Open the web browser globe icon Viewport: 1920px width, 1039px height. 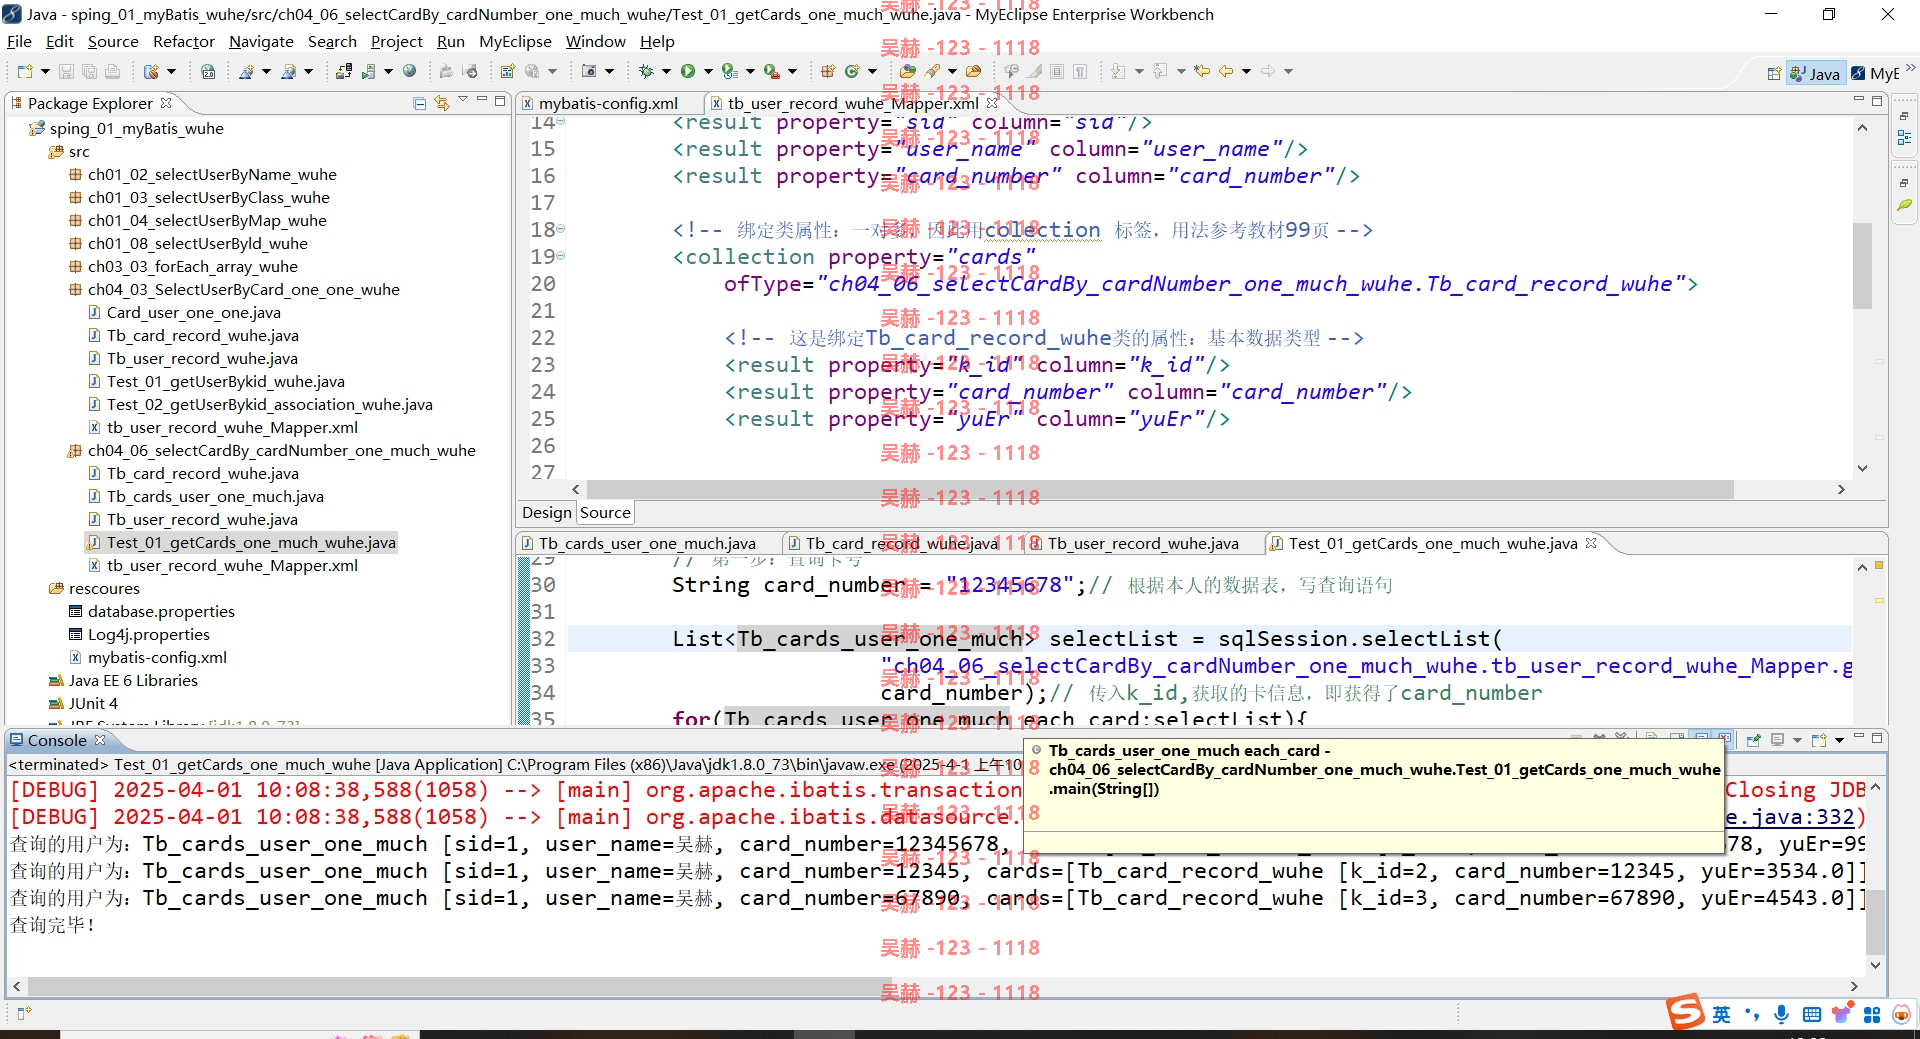tap(410, 72)
